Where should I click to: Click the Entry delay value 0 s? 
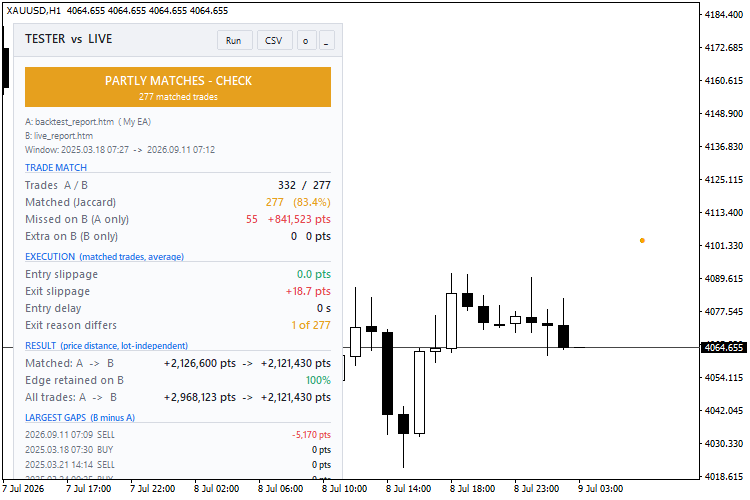pyautogui.click(x=324, y=308)
